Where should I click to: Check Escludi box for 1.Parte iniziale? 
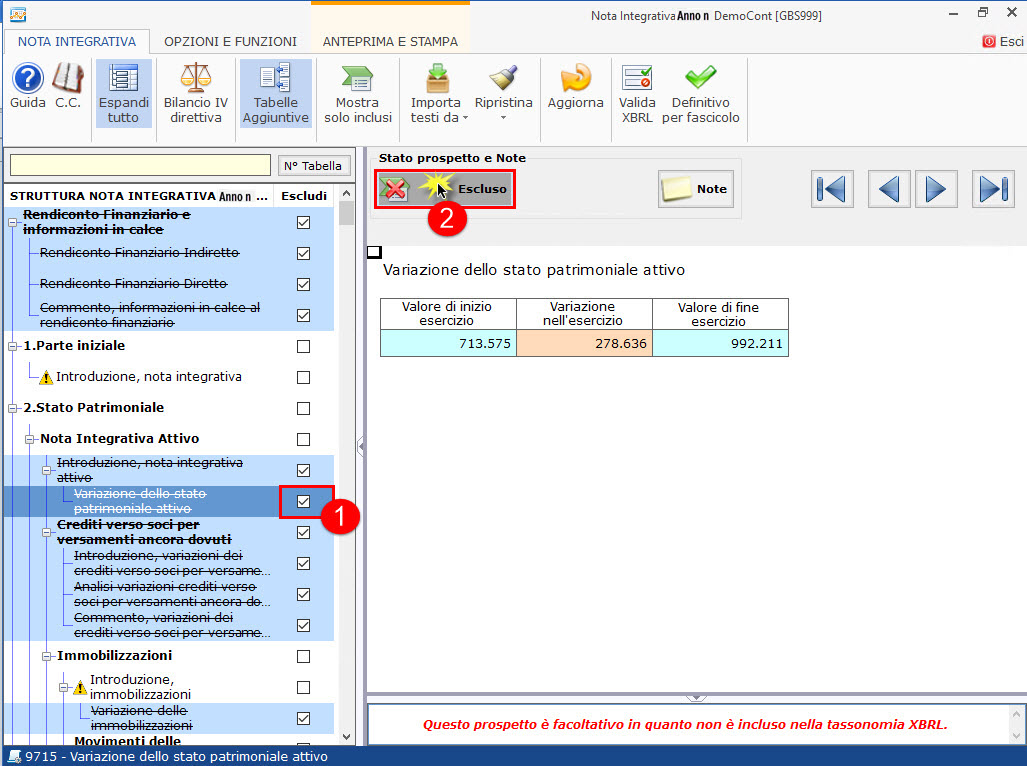tap(304, 346)
